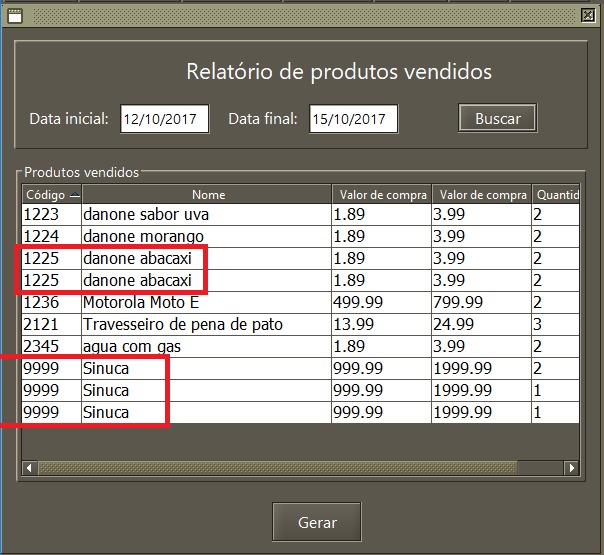604x555 pixels.
Task: Sort by the Código column header
Action: point(52,195)
